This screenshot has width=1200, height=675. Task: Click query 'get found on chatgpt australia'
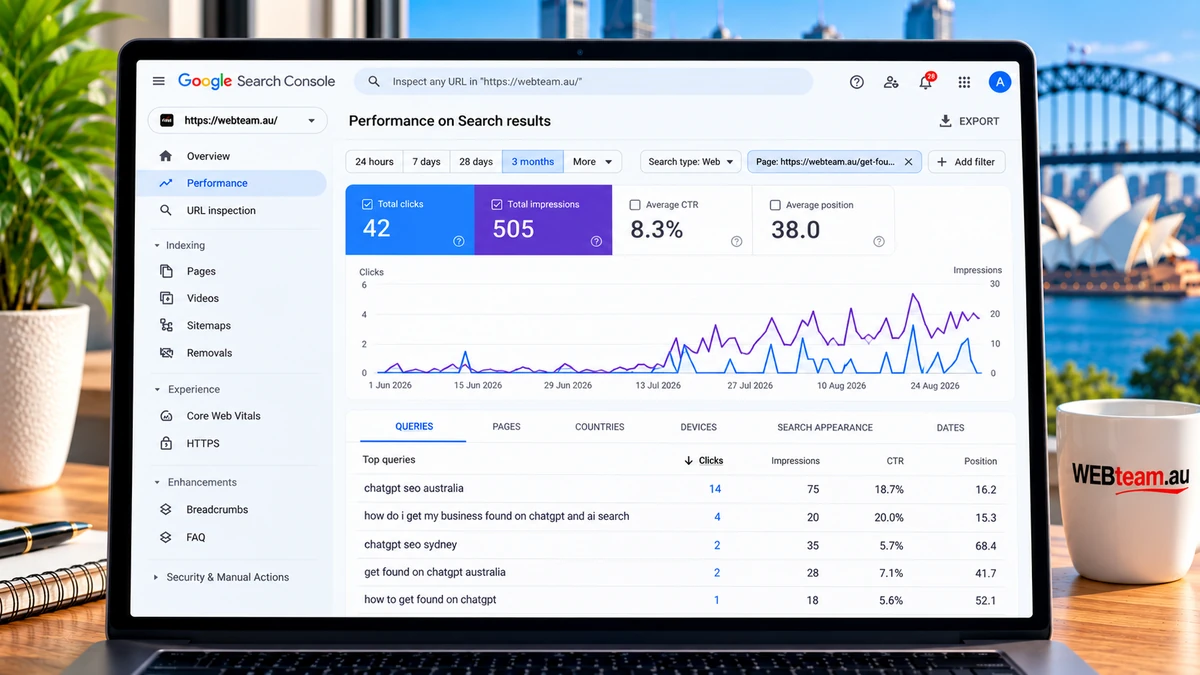click(x=435, y=572)
